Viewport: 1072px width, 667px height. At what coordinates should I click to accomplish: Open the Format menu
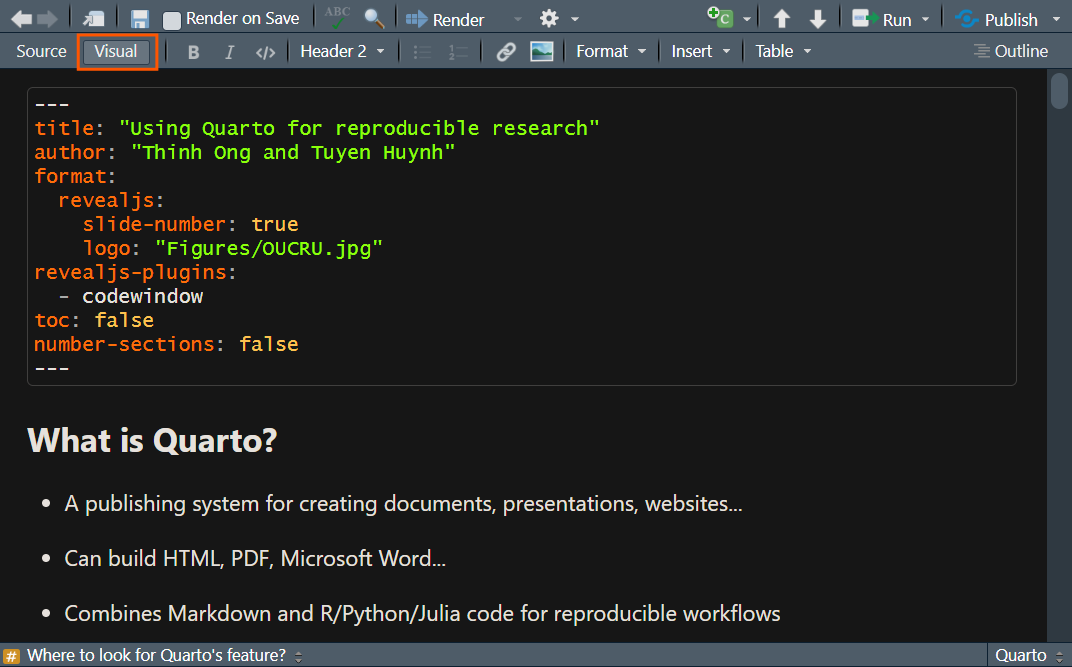(x=611, y=51)
